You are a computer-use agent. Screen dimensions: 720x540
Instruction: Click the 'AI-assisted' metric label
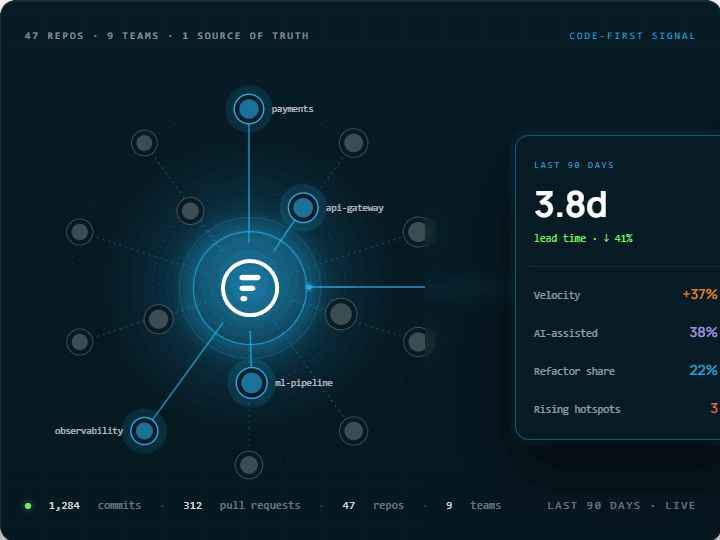[566, 333]
